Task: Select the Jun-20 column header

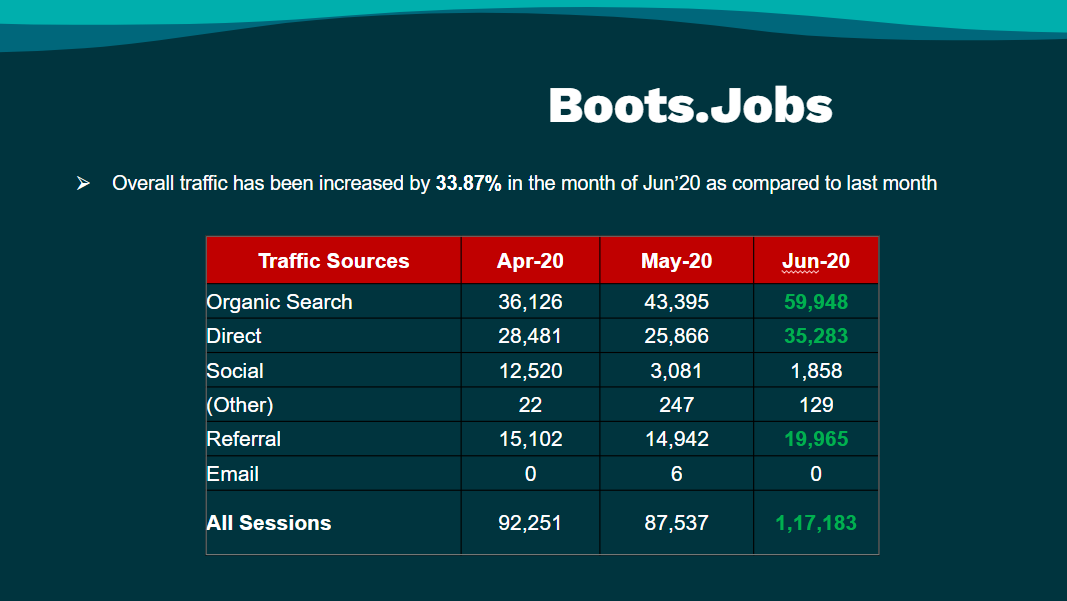Action: pos(816,260)
